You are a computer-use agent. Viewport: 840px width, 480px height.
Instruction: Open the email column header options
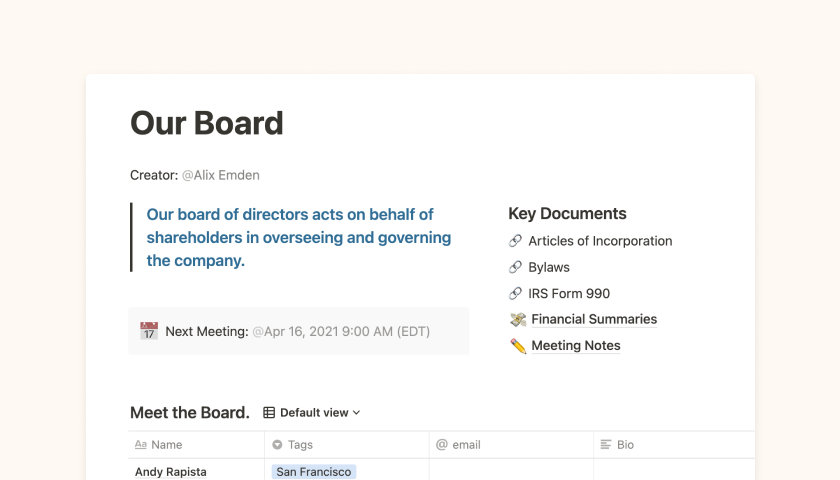click(465, 445)
